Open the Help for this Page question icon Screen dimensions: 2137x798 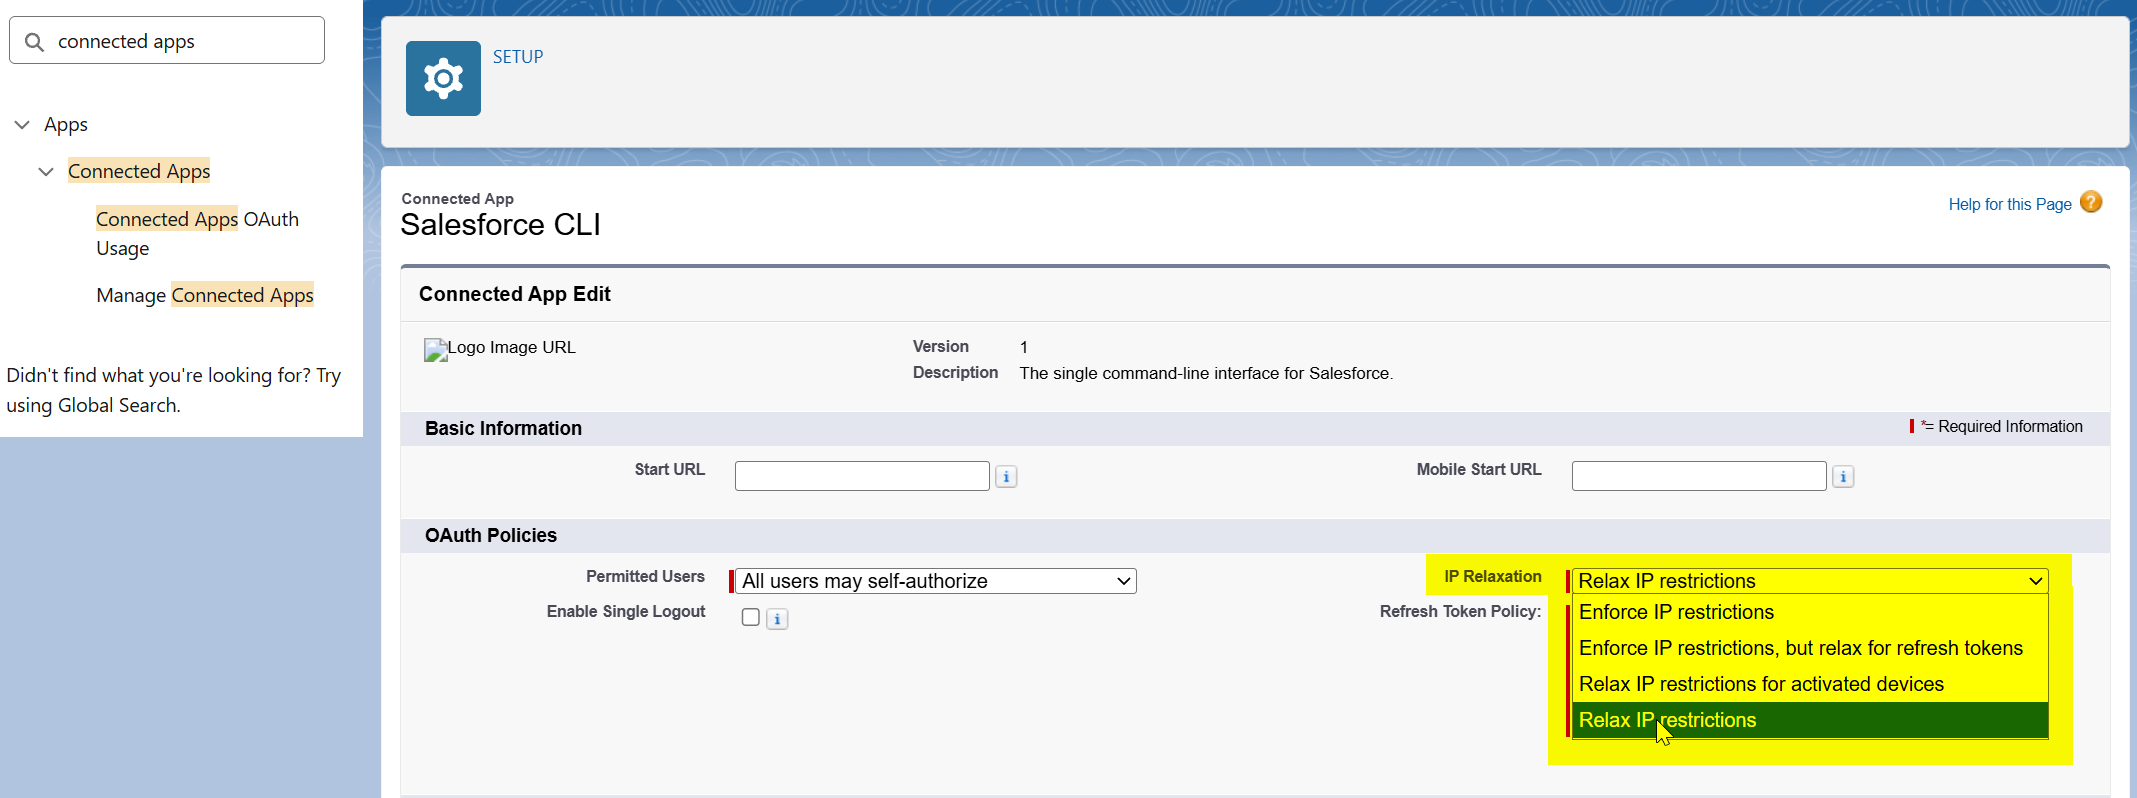pyautogui.click(x=2090, y=202)
